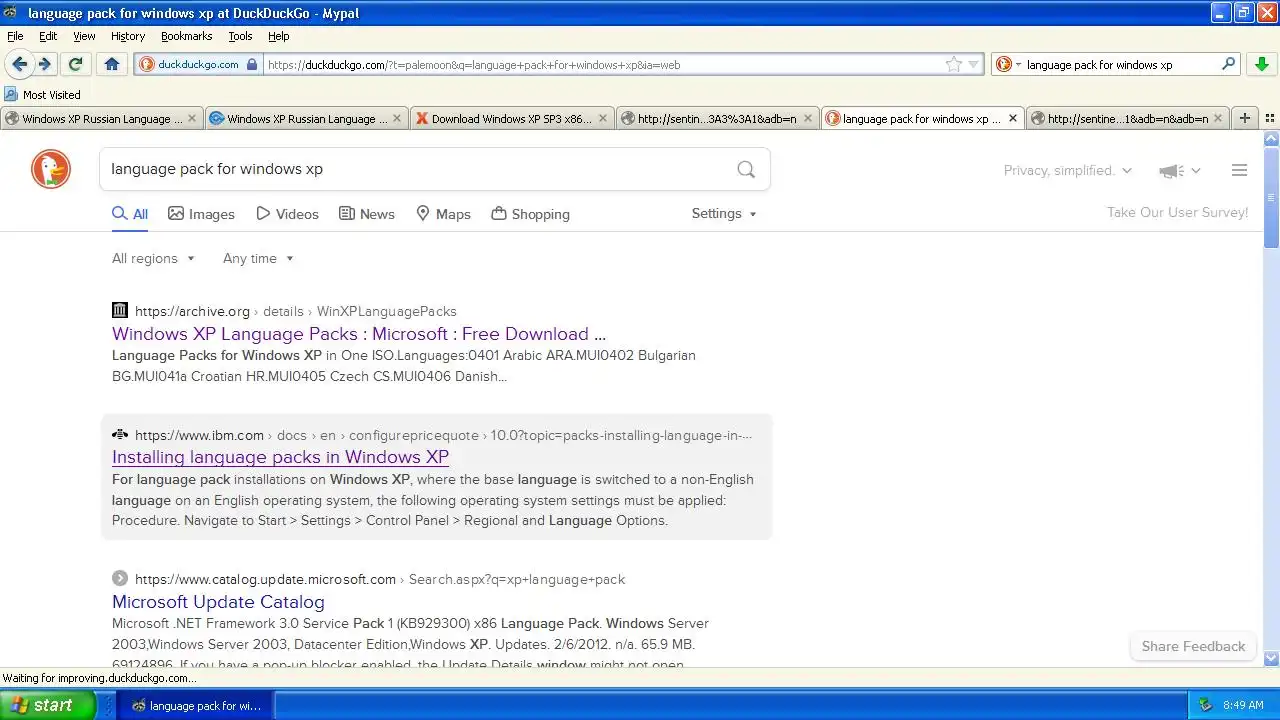Screen dimensions: 1280x720
Task: Select the All results tab
Action: coord(130,214)
